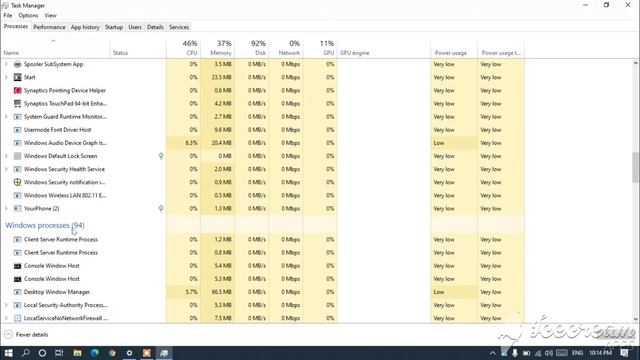This screenshot has width=640, height=360.
Task: Click the Spooler SubSystem App printer icon
Action: click(17, 64)
